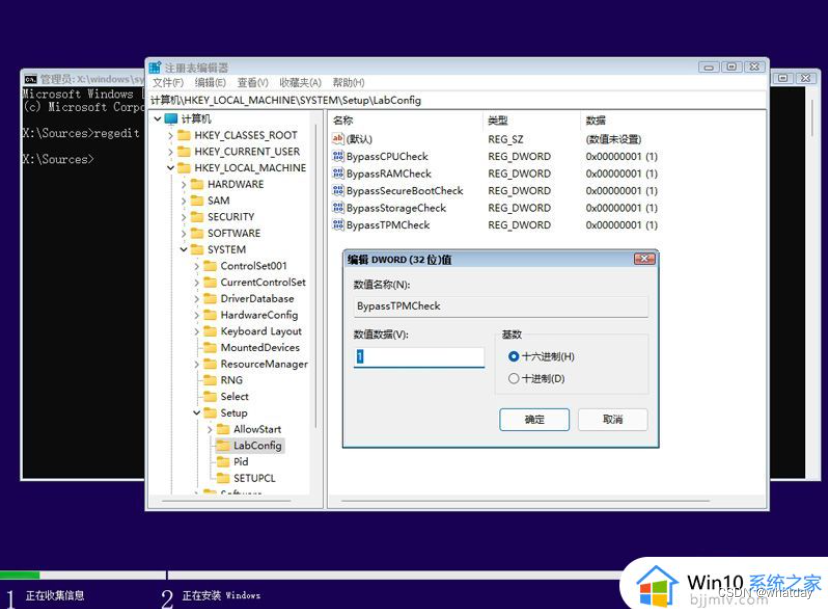The width and height of the screenshot is (828, 609).
Task: Click the BypassStorageCheck value name
Action: click(x=396, y=208)
